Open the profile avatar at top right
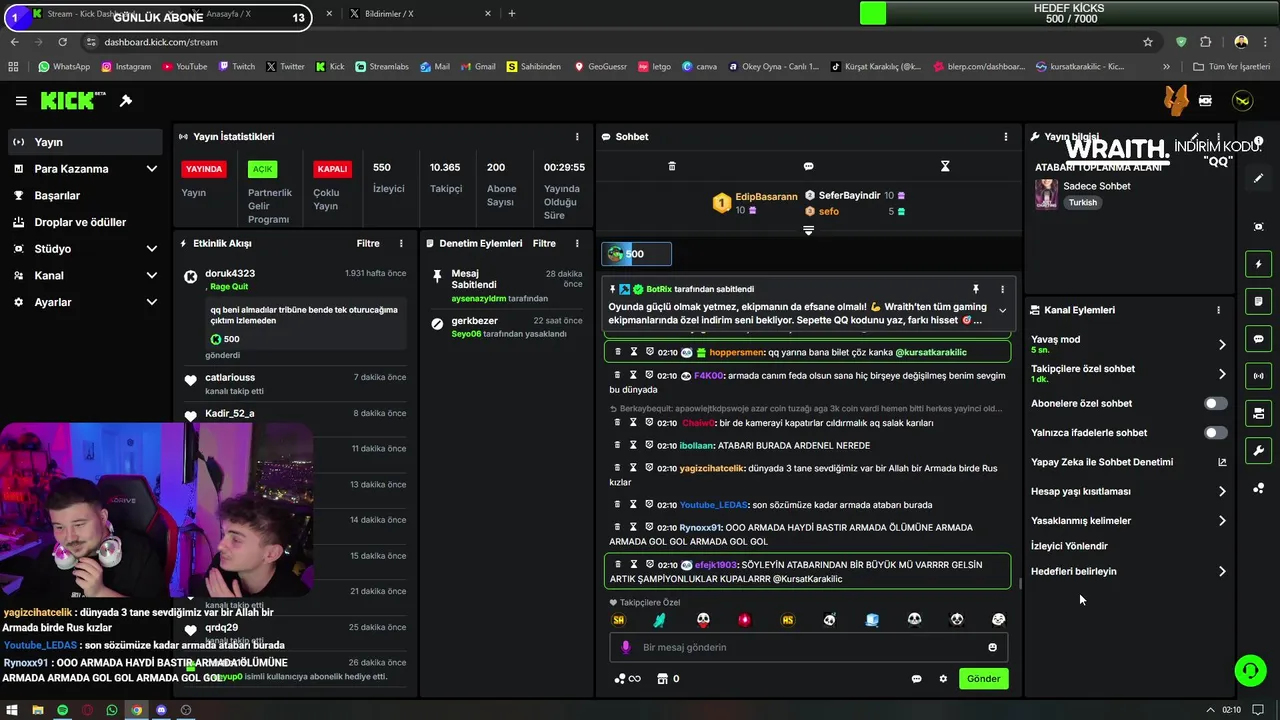 tap(1242, 101)
